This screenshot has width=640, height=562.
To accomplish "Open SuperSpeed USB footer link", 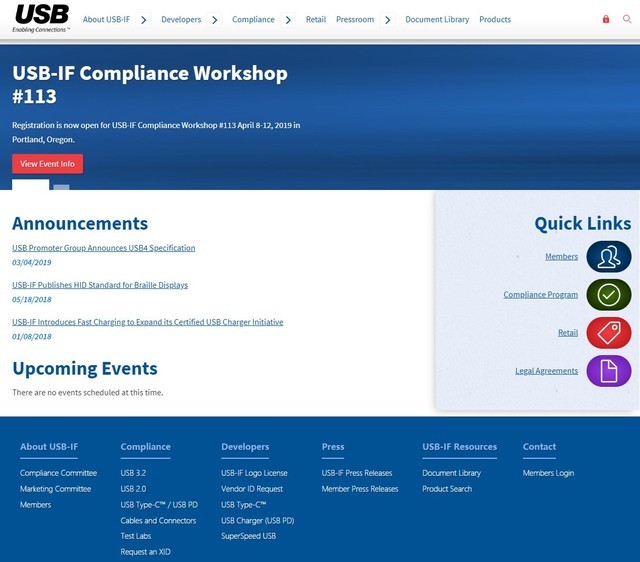I will pos(249,536).
